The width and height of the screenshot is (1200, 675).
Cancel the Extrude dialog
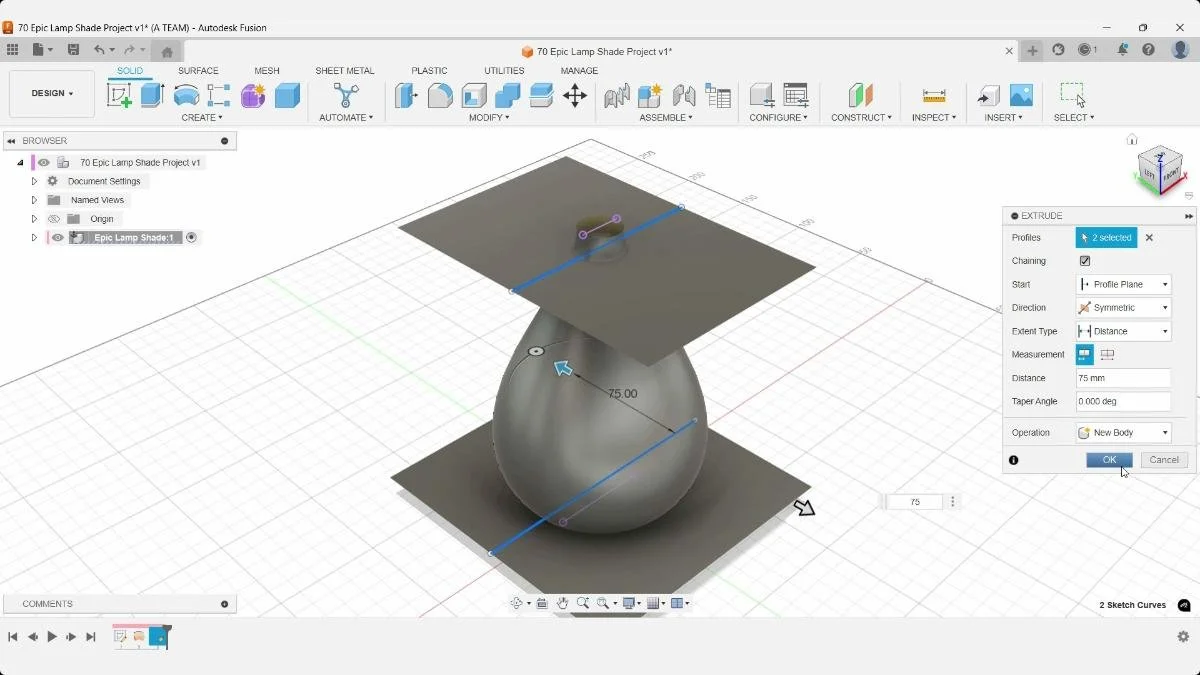coord(1164,460)
